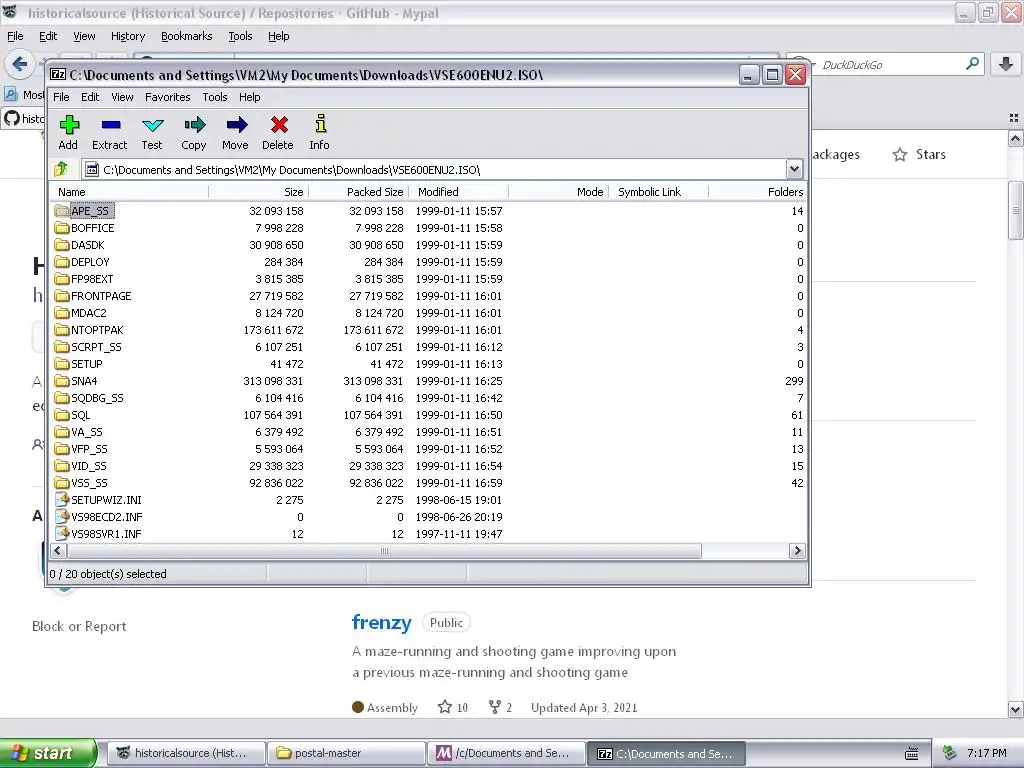Click DuckDuckGo search magnifier icon

tap(972, 64)
